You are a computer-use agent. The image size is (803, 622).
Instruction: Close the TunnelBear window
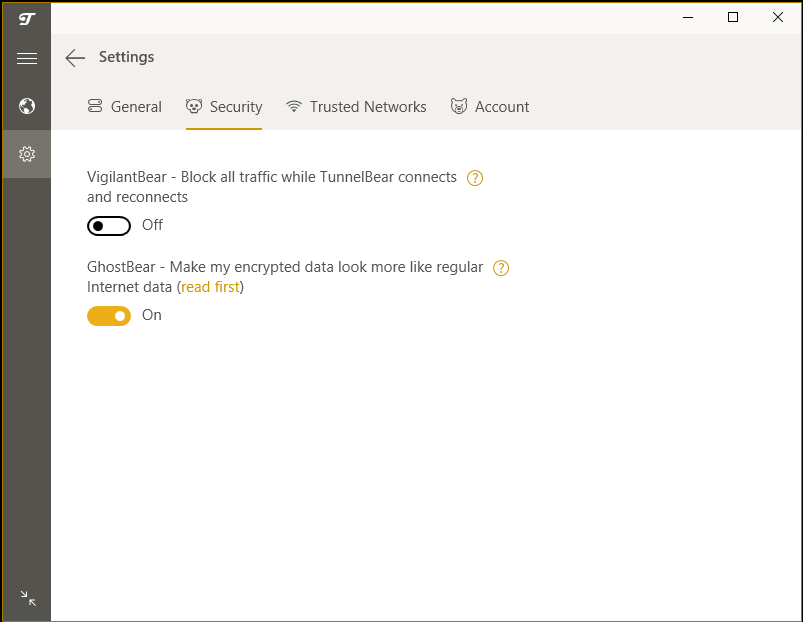click(x=777, y=17)
